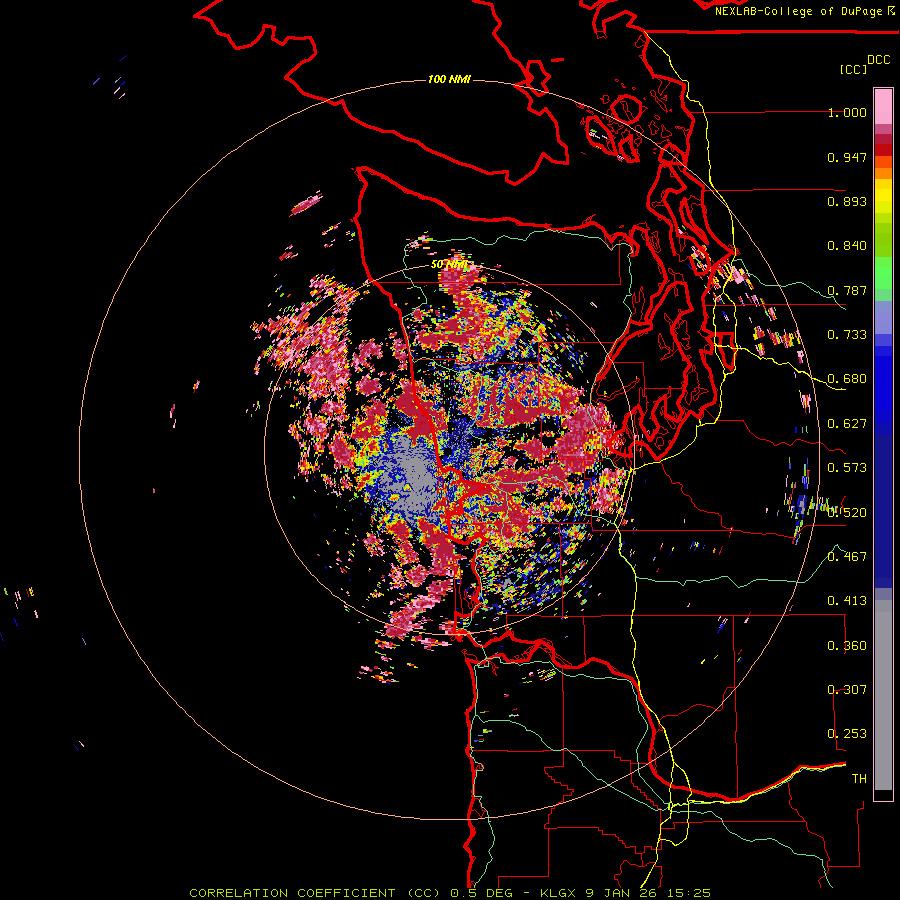Click the 1.000 scale value
The image size is (900, 900).
pyautogui.click(x=847, y=112)
